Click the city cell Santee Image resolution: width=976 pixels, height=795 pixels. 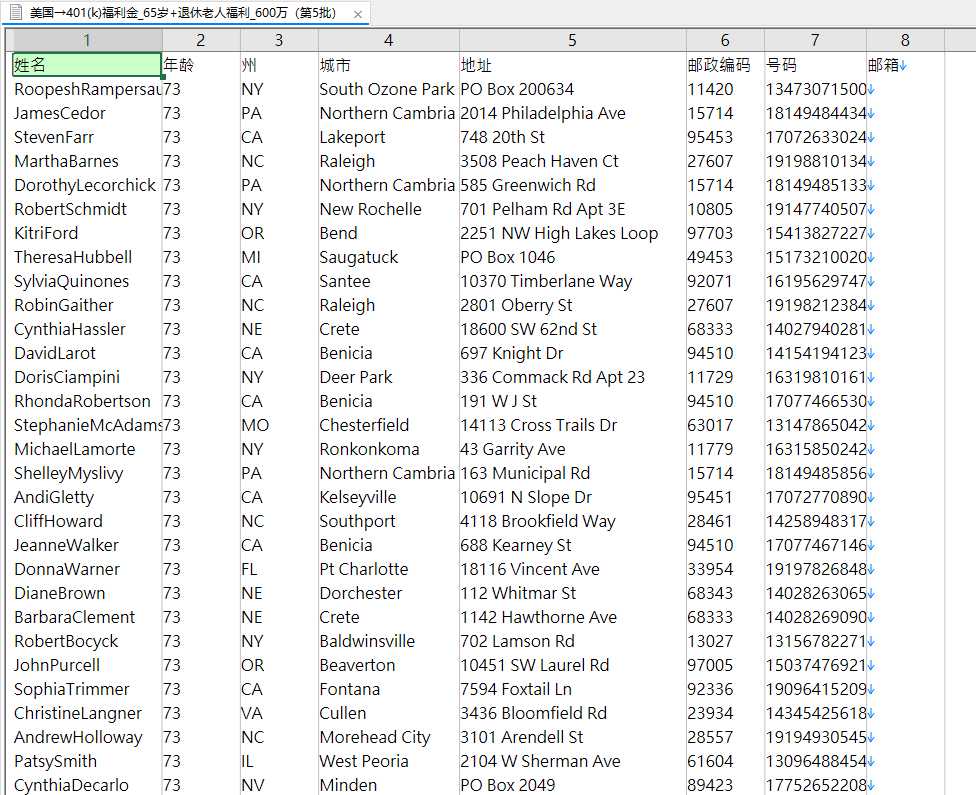point(345,281)
